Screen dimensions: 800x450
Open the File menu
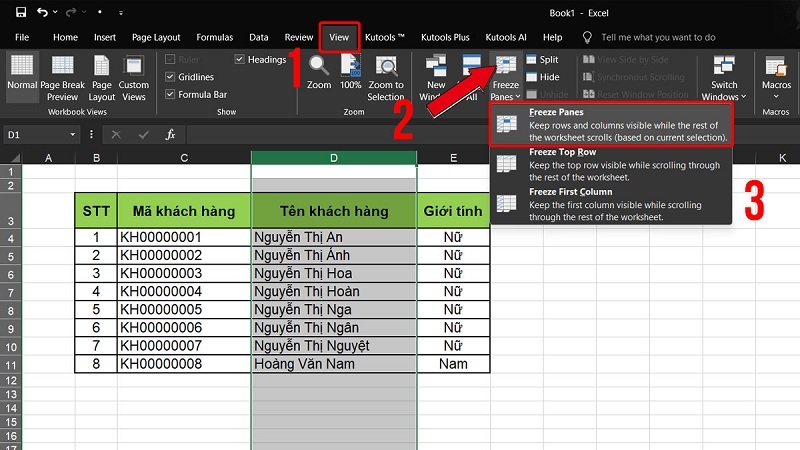[x=22, y=37]
